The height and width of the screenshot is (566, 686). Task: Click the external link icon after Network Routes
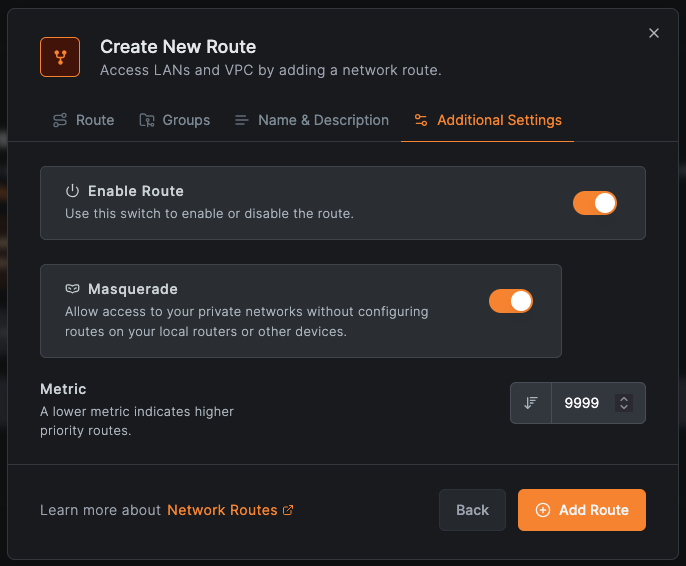[288, 510]
